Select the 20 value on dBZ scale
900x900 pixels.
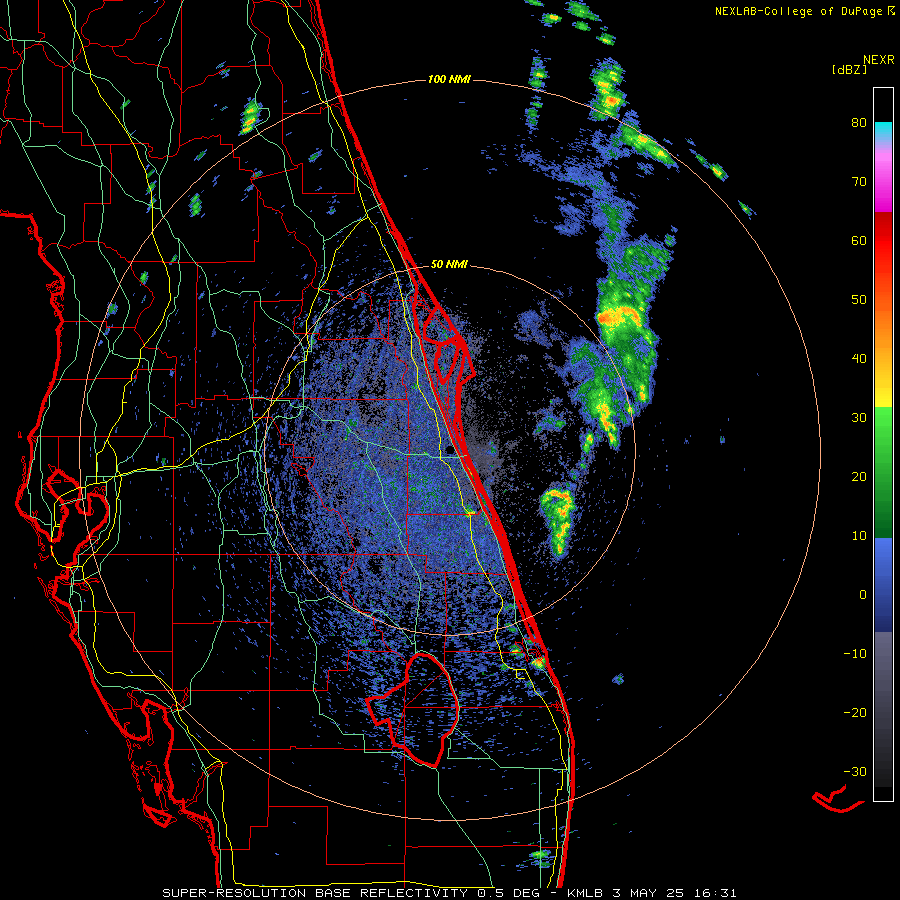click(x=859, y=476)
